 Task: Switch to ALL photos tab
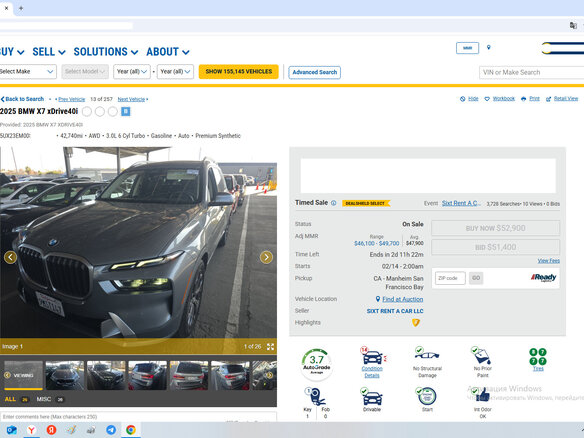[x=16, y=399]
